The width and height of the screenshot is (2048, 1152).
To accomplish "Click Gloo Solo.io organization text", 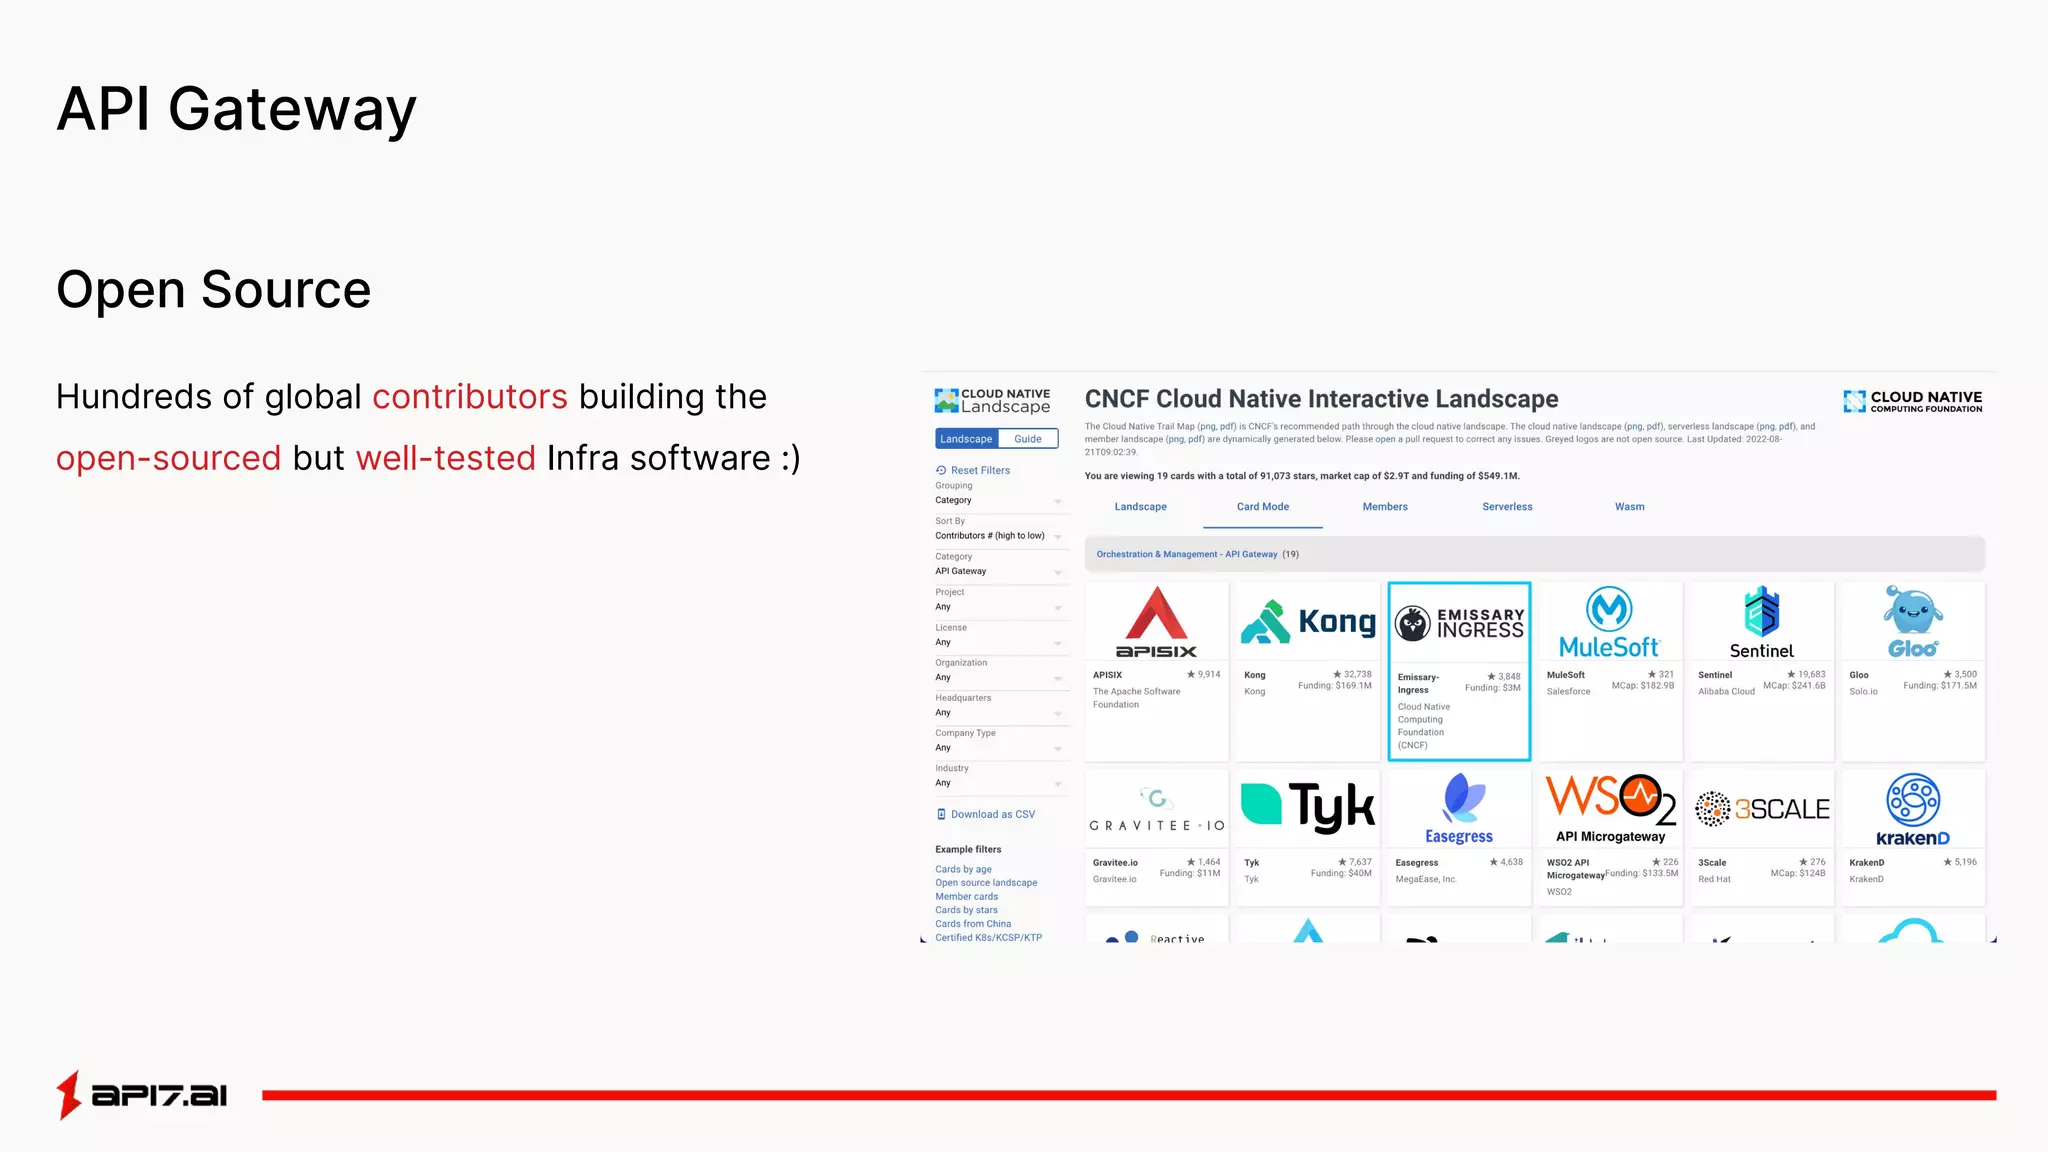I will [x=1863, y=692].
